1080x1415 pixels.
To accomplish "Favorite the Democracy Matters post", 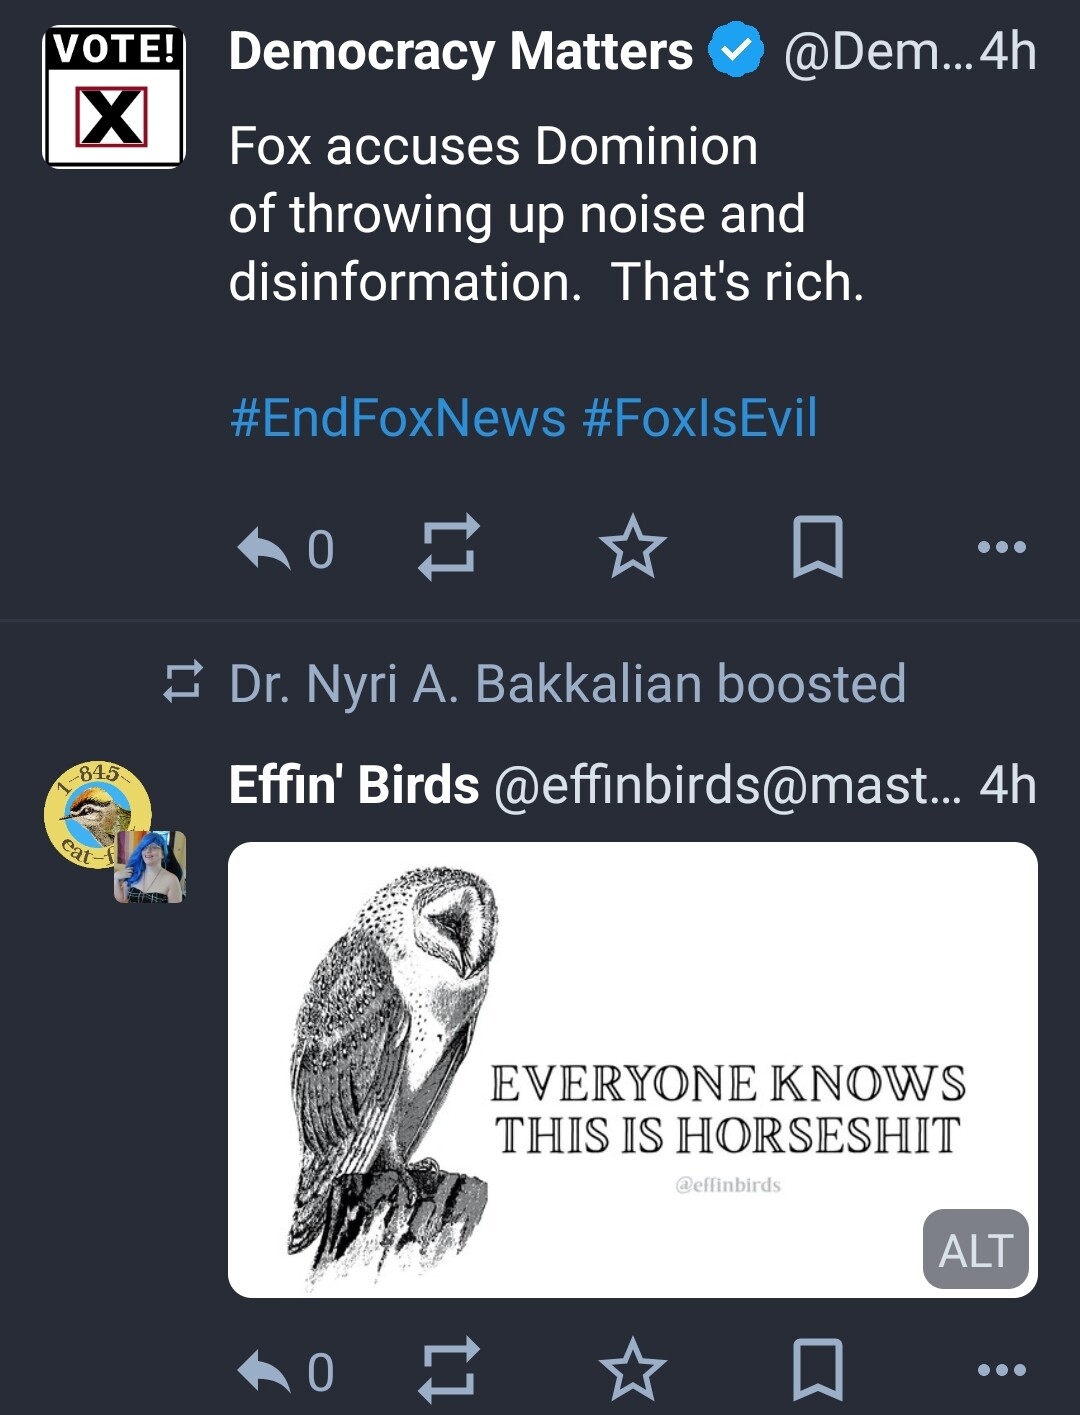I will (x=632, y=548).
